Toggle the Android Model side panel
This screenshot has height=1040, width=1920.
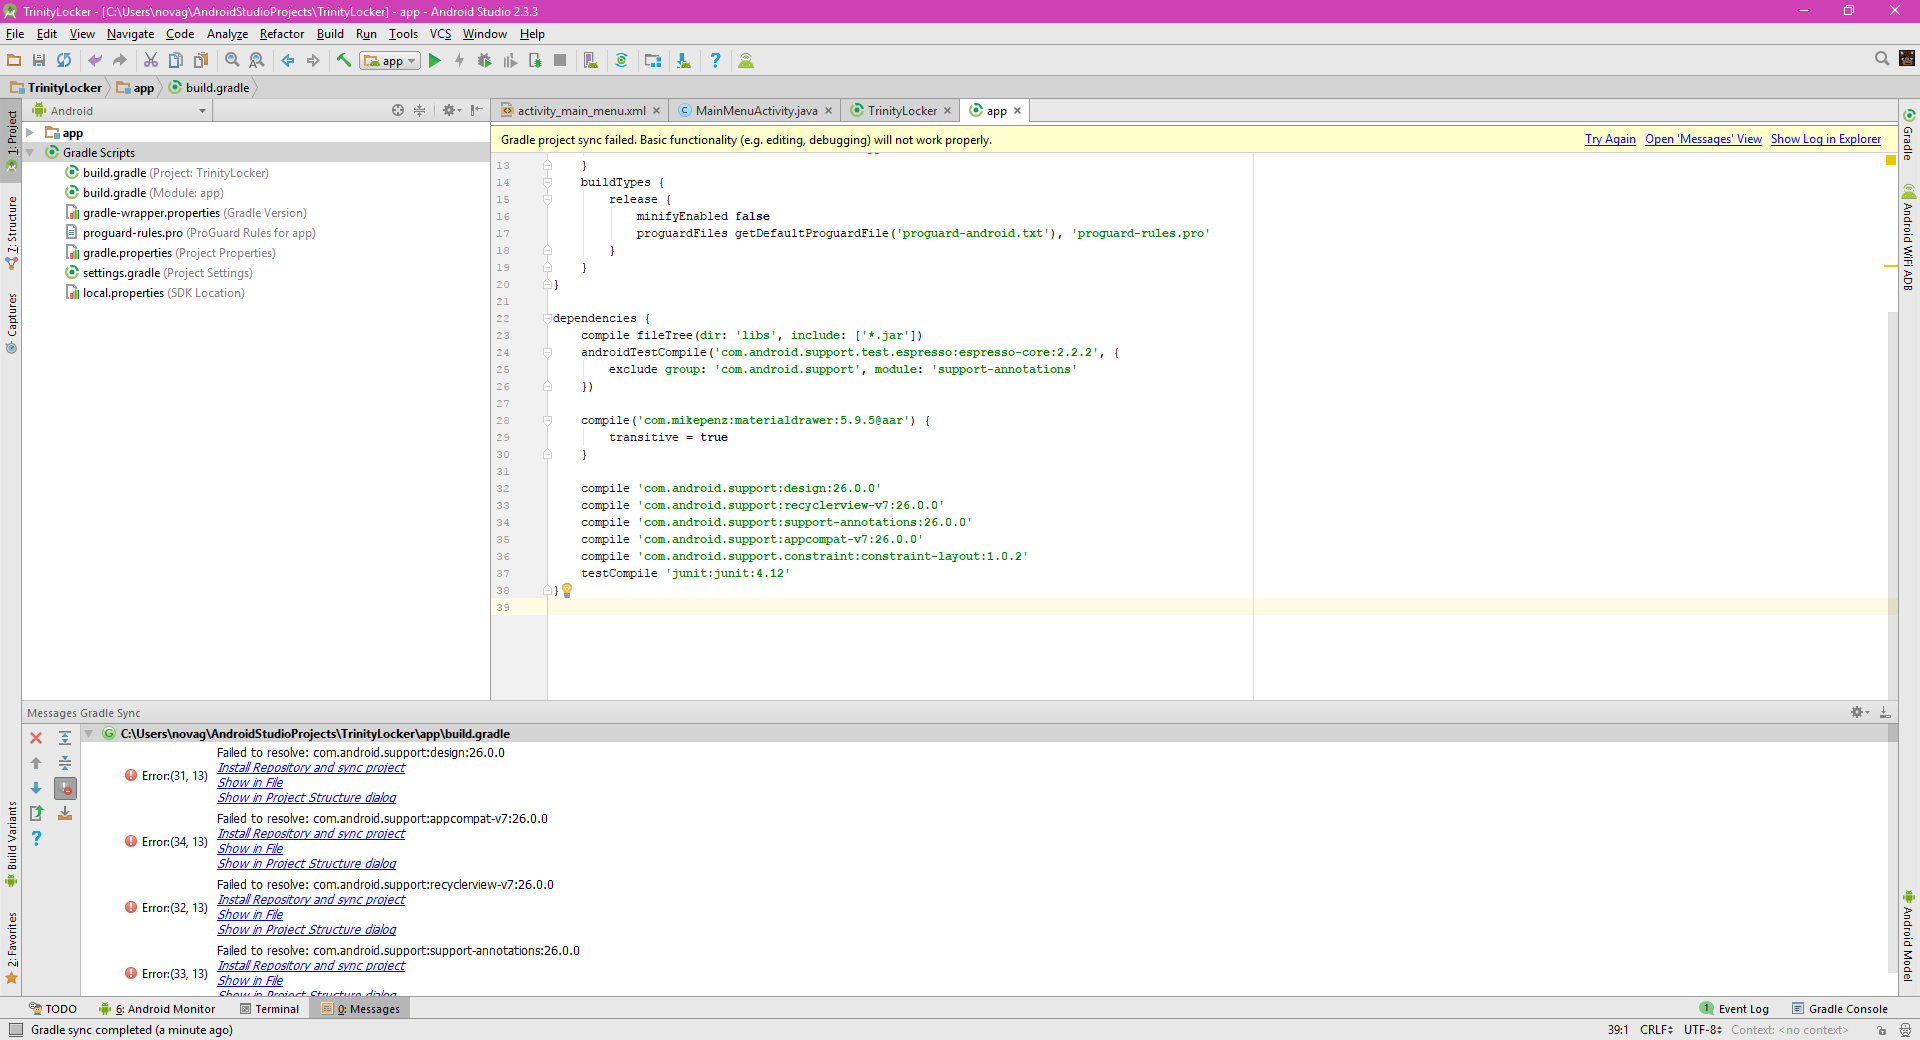1909,936
